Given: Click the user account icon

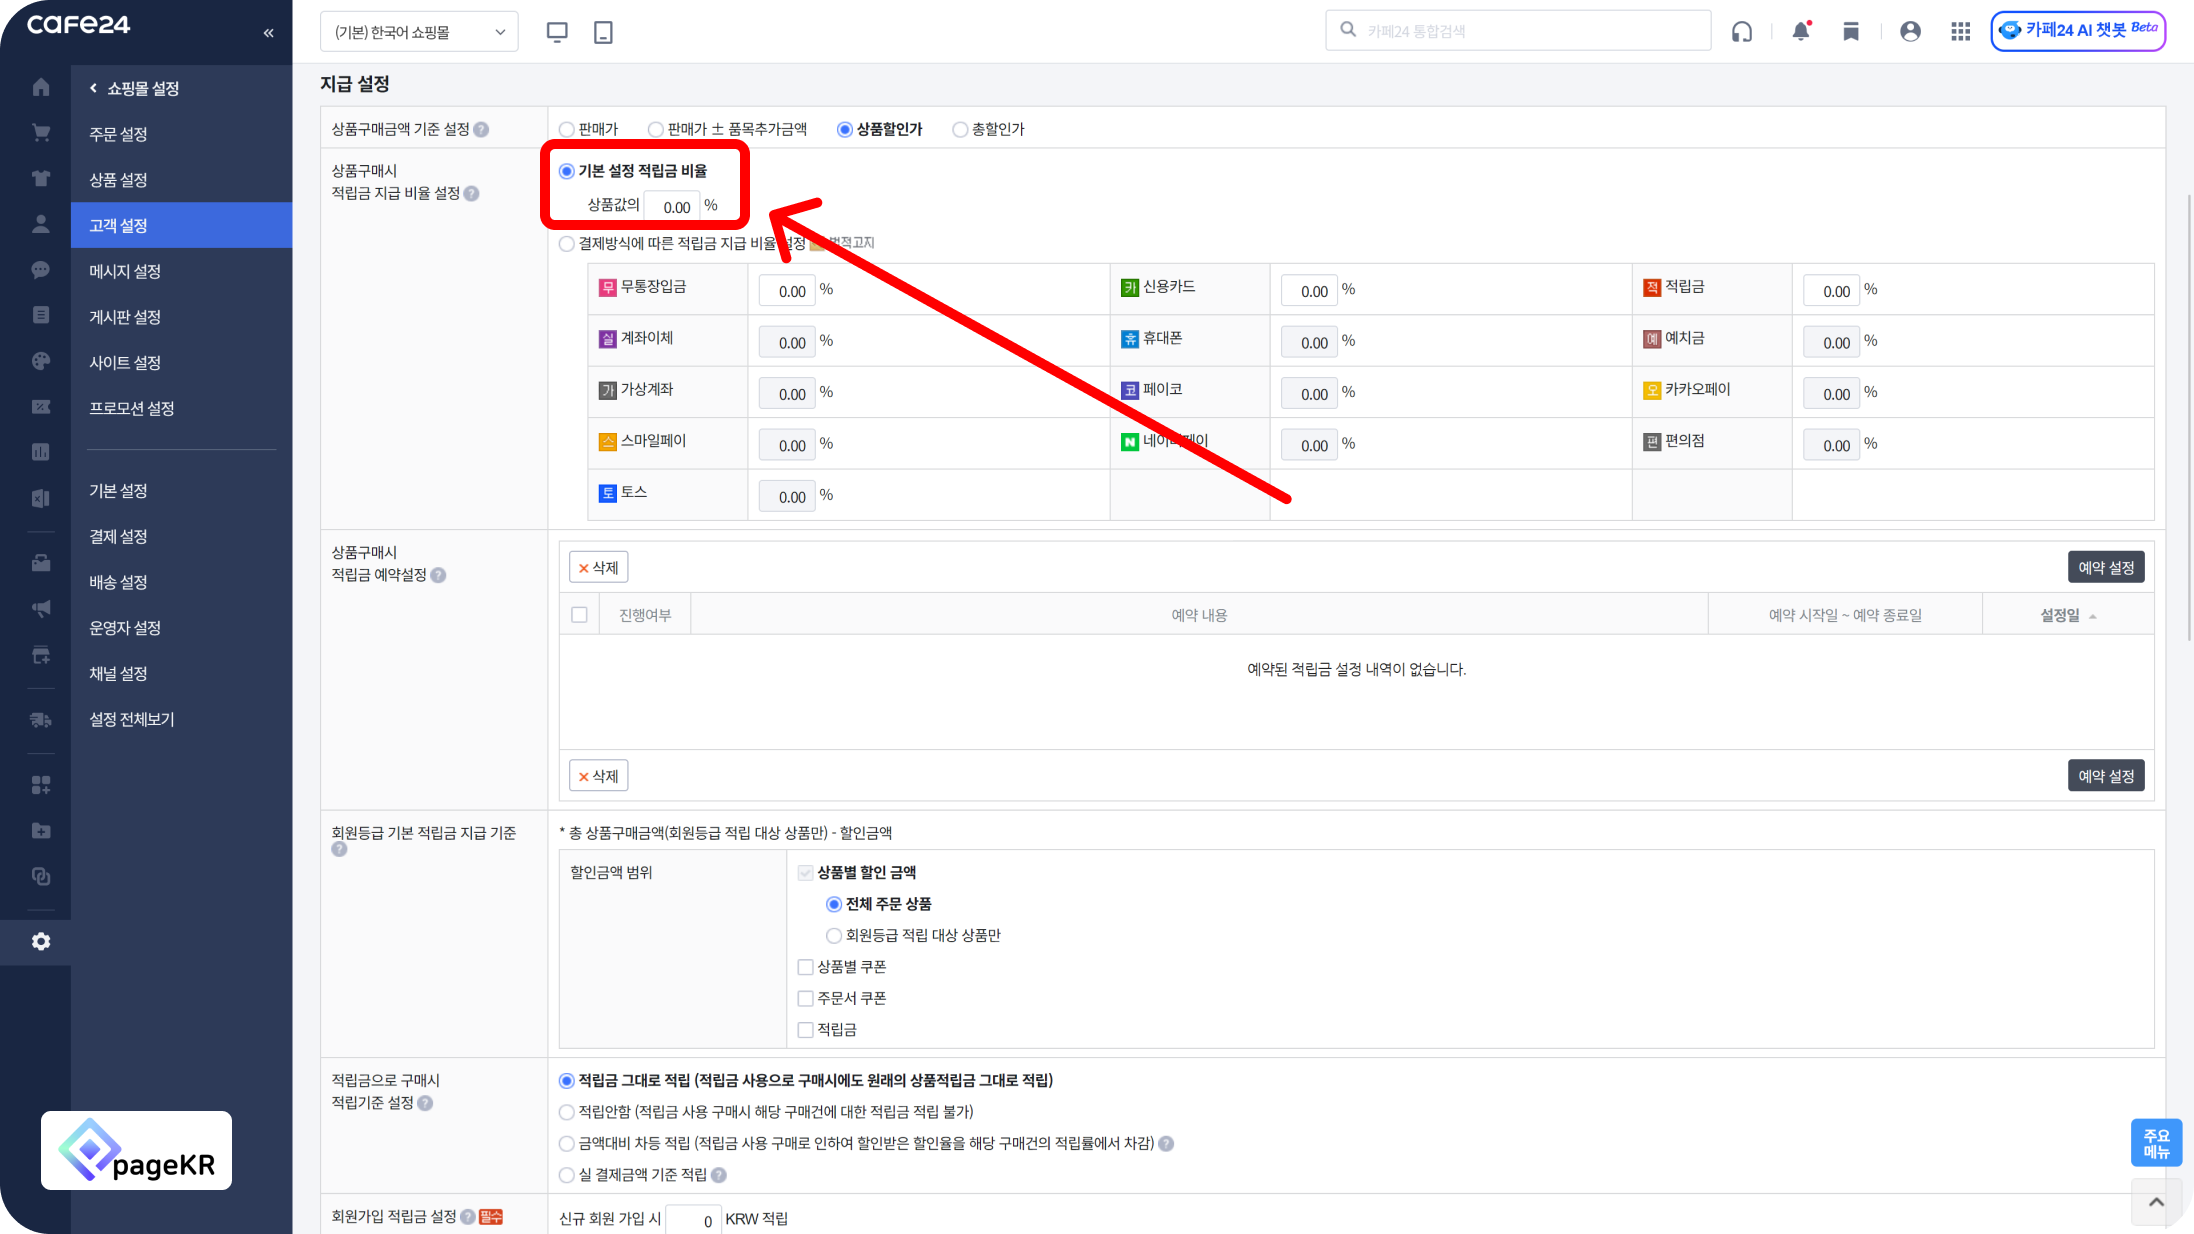Looking at the screenshot, I should point(1910,32).
